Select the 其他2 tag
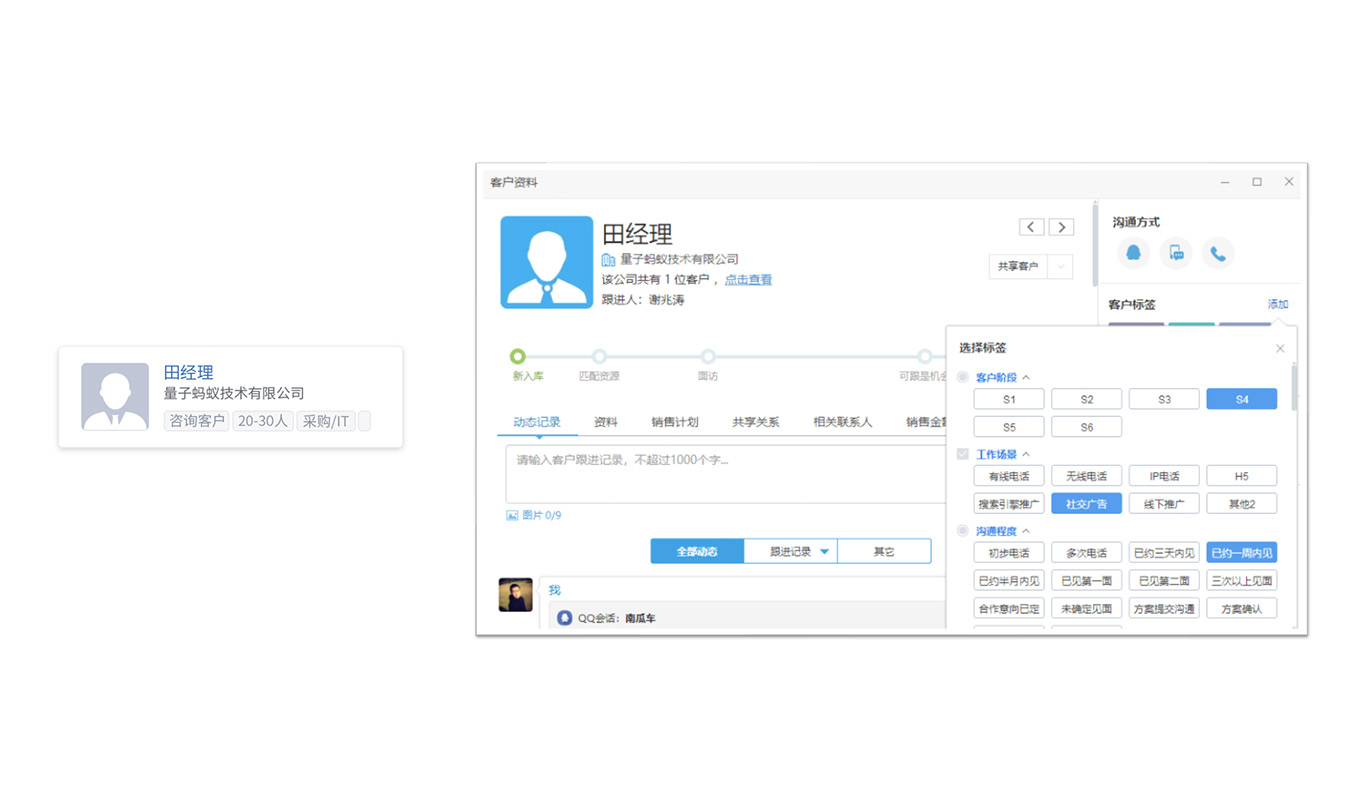This screenshot has height=800, width=1350. click(x=1242, y=504)
